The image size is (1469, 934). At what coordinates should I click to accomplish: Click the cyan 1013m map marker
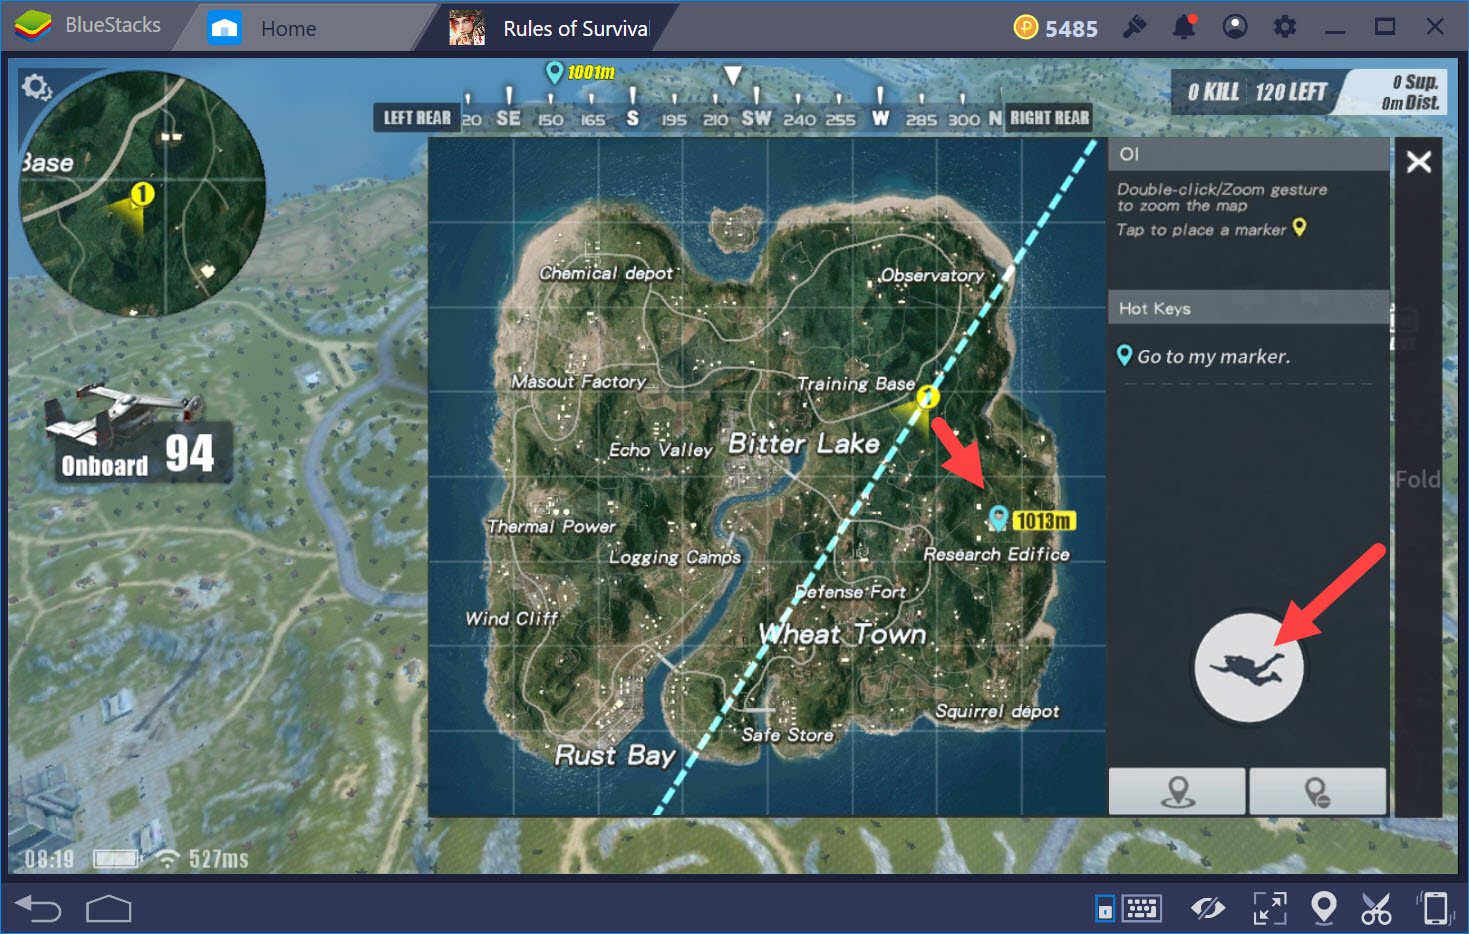coord(997,517)
